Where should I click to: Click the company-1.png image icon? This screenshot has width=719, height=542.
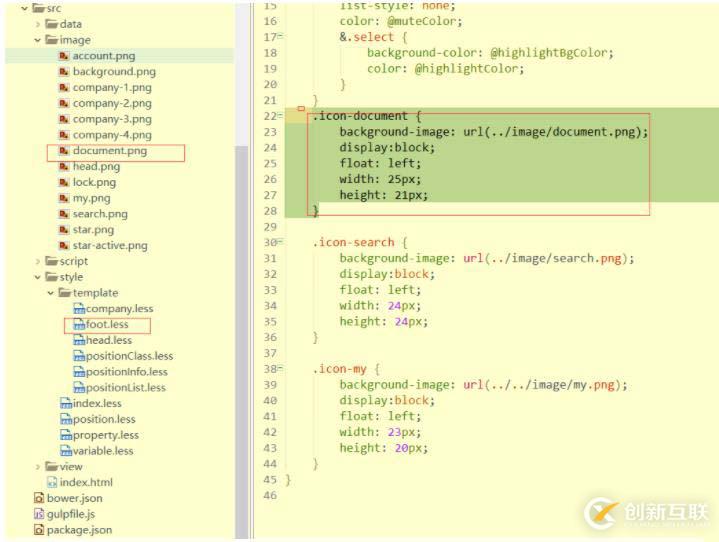click(x=64, y=88)
